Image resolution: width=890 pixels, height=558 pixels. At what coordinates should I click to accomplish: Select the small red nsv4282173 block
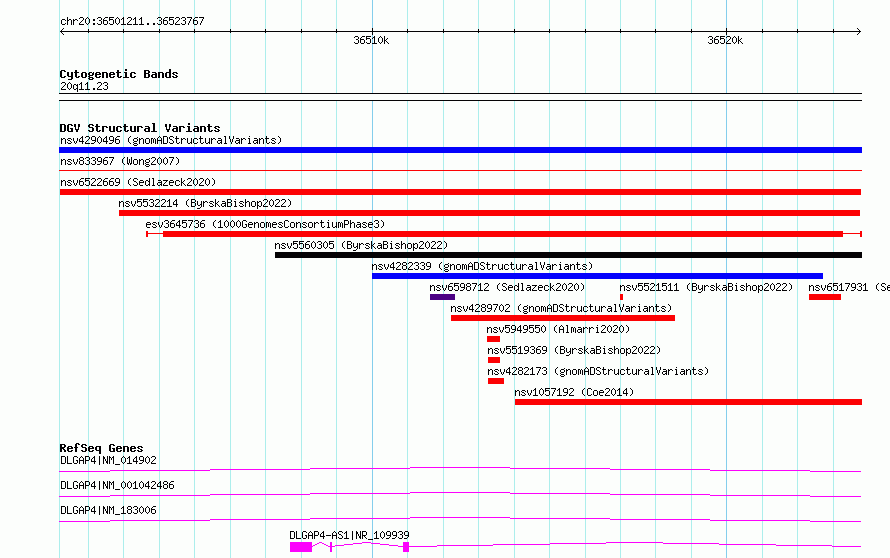click(x=496, y=381)
